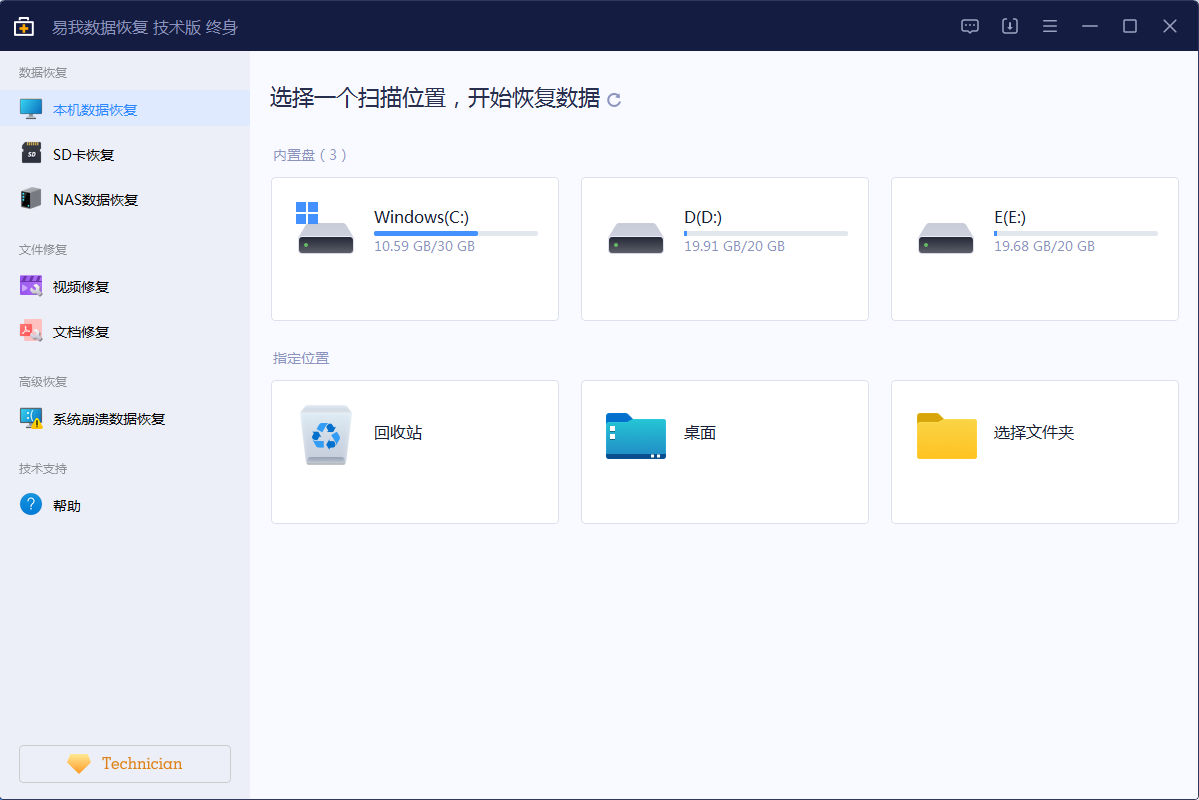The height and width of the screenshot is (800, 1199).
Task: Click the 文档修复 document icon
Action: pyautogui.click(x=31, y=331)
